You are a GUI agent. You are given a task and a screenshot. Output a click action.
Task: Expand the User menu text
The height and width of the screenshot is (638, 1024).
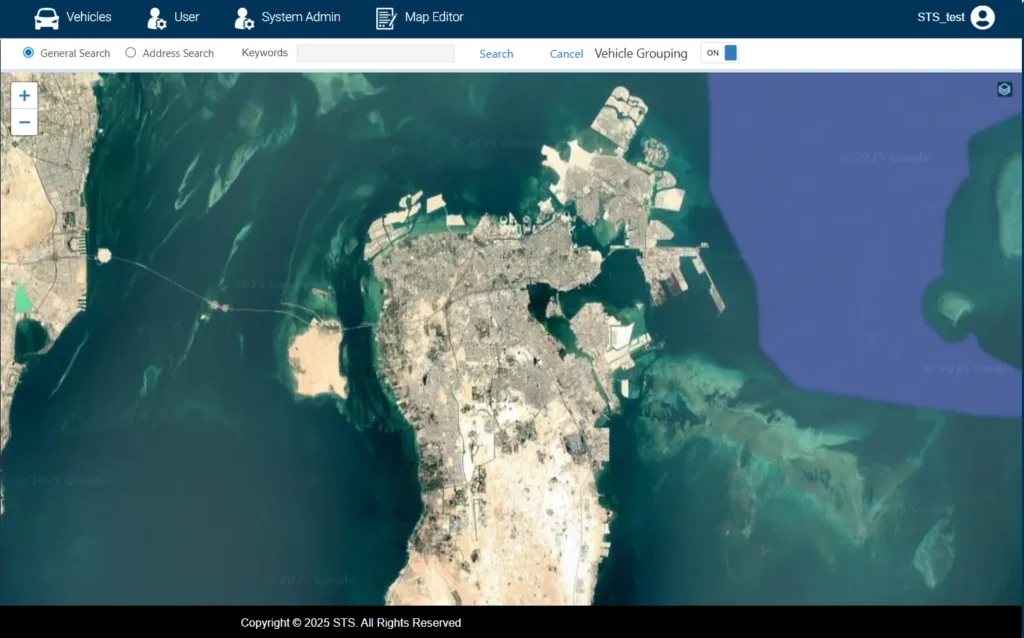coord(187,17)
